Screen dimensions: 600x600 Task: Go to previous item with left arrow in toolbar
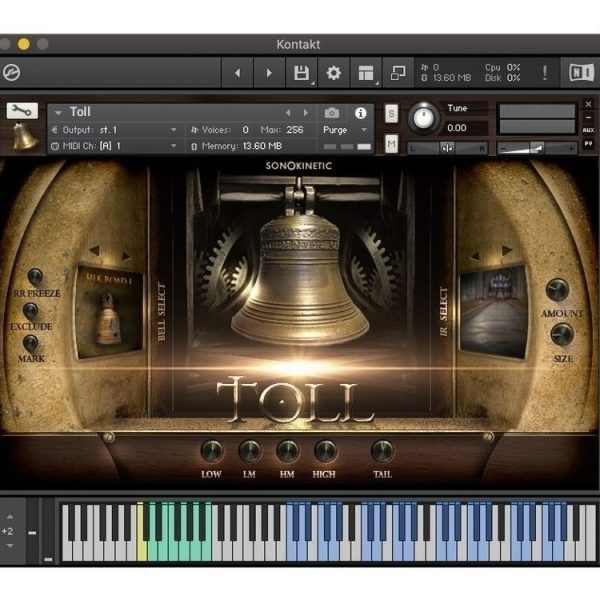click(x=237, y=73)
